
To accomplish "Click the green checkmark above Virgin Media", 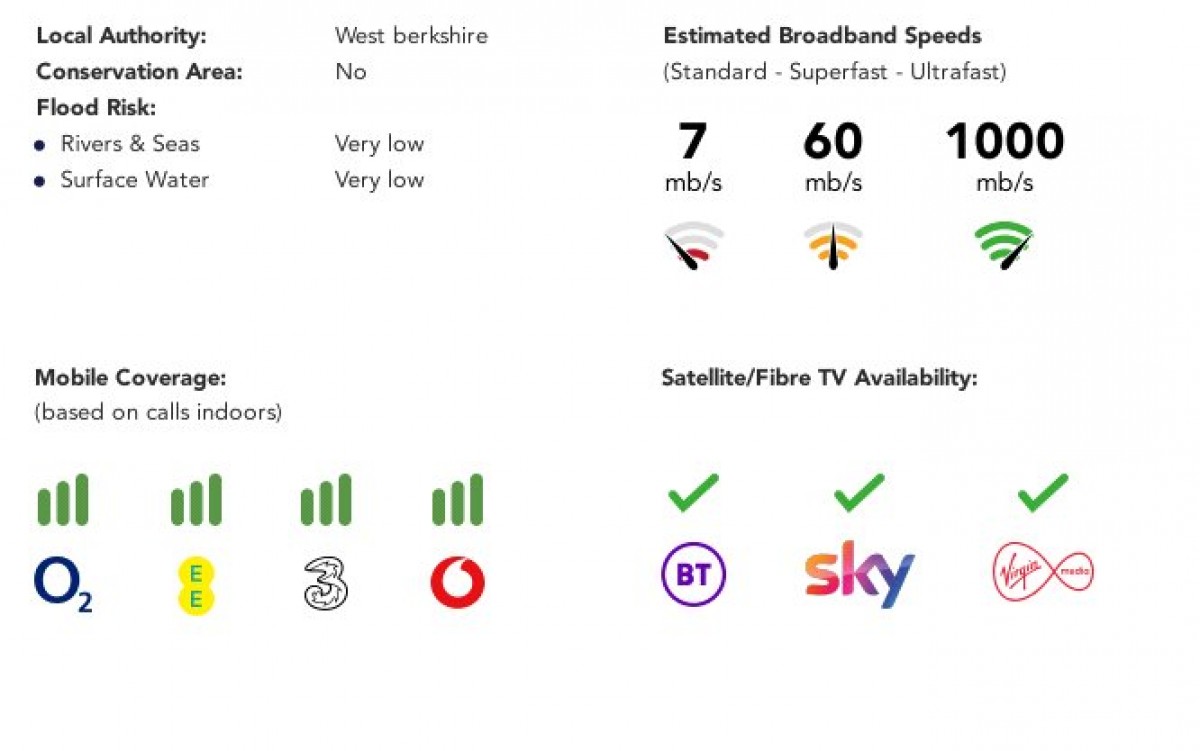I will point(1043,492).
